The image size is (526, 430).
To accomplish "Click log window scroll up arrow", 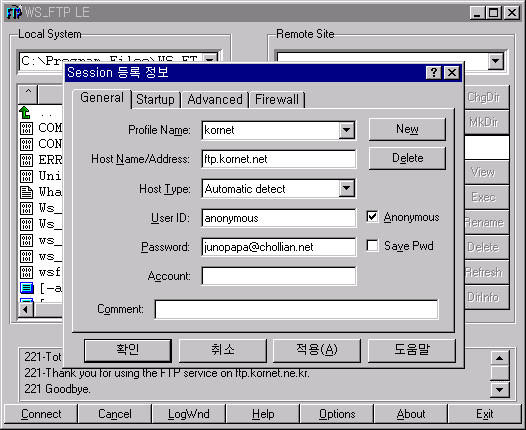I will pos(499,358).
